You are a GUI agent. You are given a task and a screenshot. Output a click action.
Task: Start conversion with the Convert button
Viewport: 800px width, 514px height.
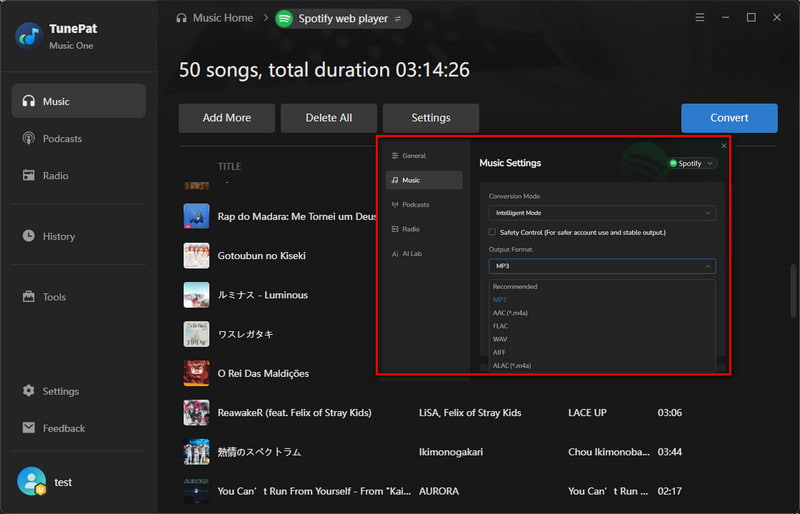(729, 118)
